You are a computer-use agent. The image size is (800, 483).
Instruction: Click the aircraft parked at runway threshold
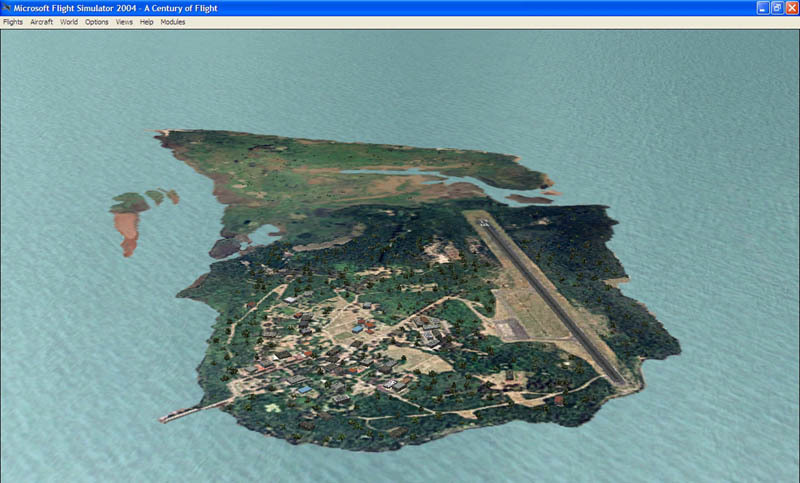click(x=484, y=222)
